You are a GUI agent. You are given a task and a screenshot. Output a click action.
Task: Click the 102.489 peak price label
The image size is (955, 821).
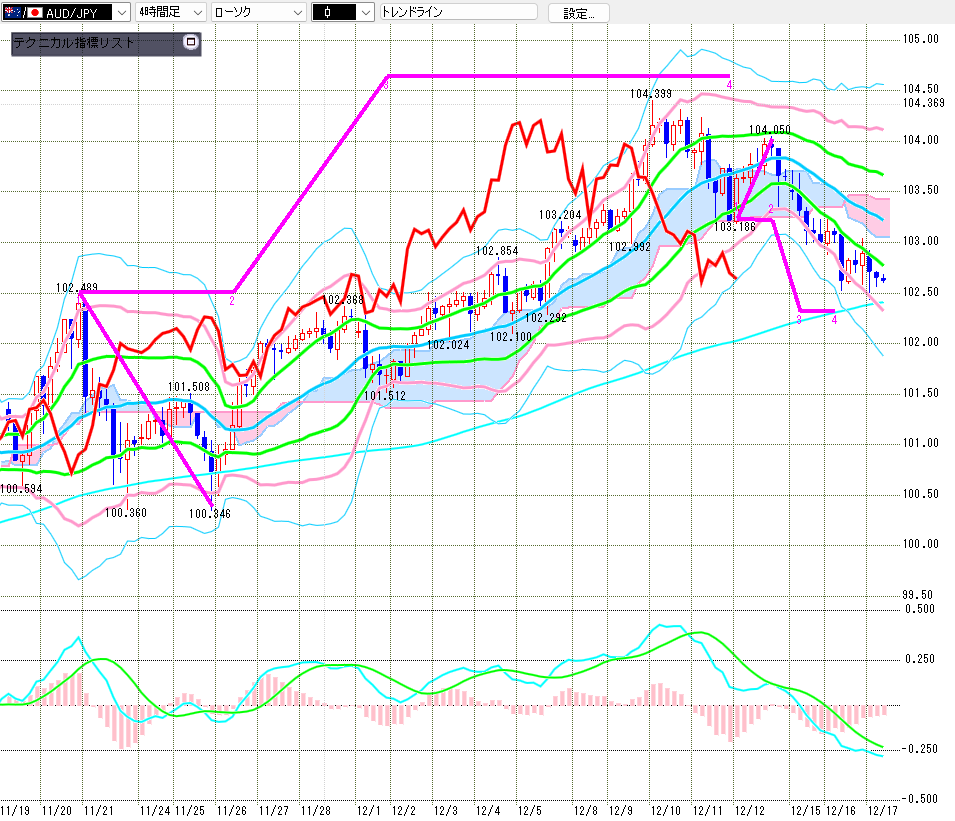coord(76,288)
